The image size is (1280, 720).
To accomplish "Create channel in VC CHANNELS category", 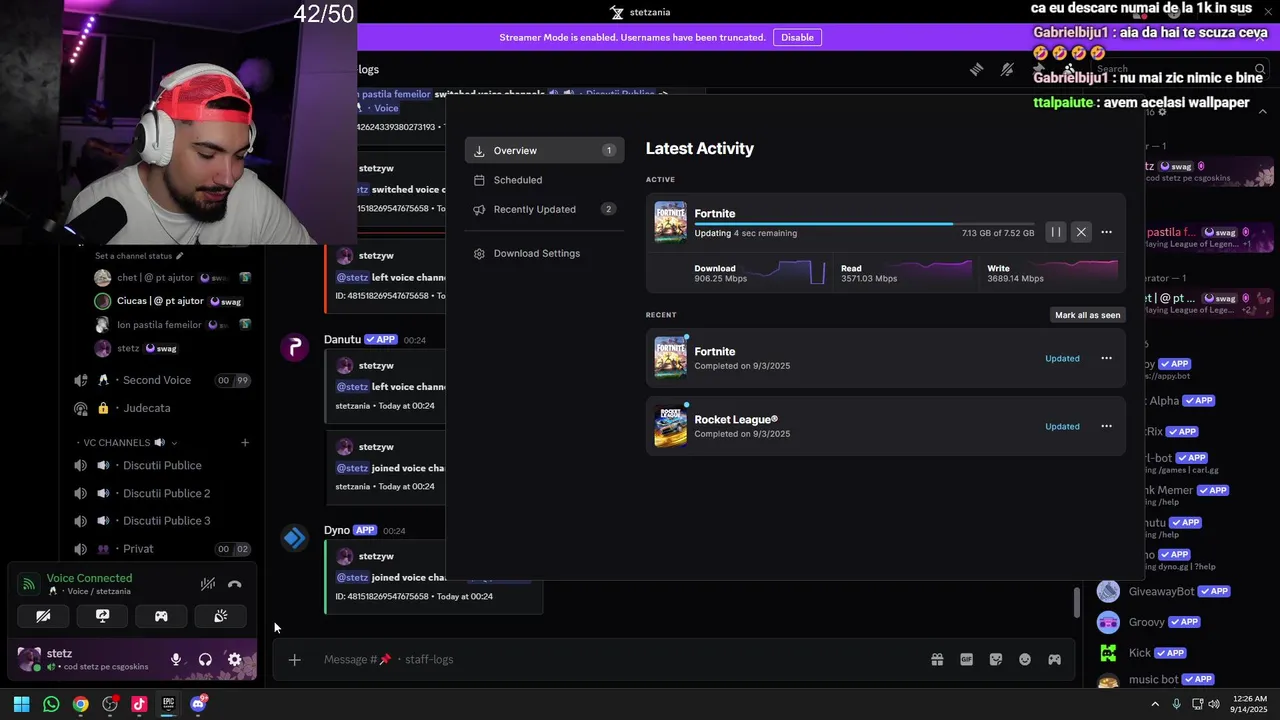I will tap(245, 443).
